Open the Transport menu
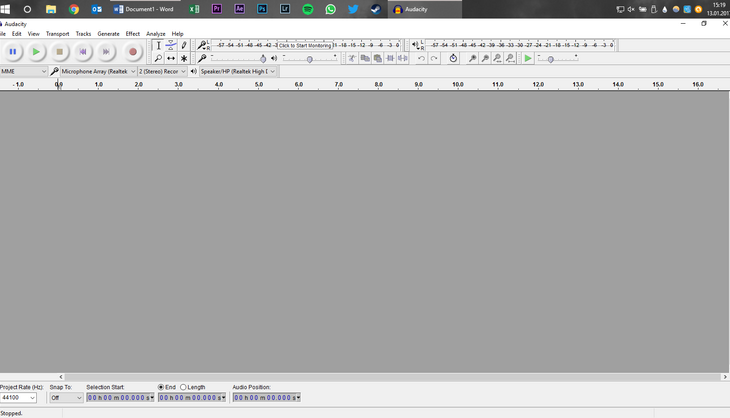The image size is (730, 418). coord(57,34)
